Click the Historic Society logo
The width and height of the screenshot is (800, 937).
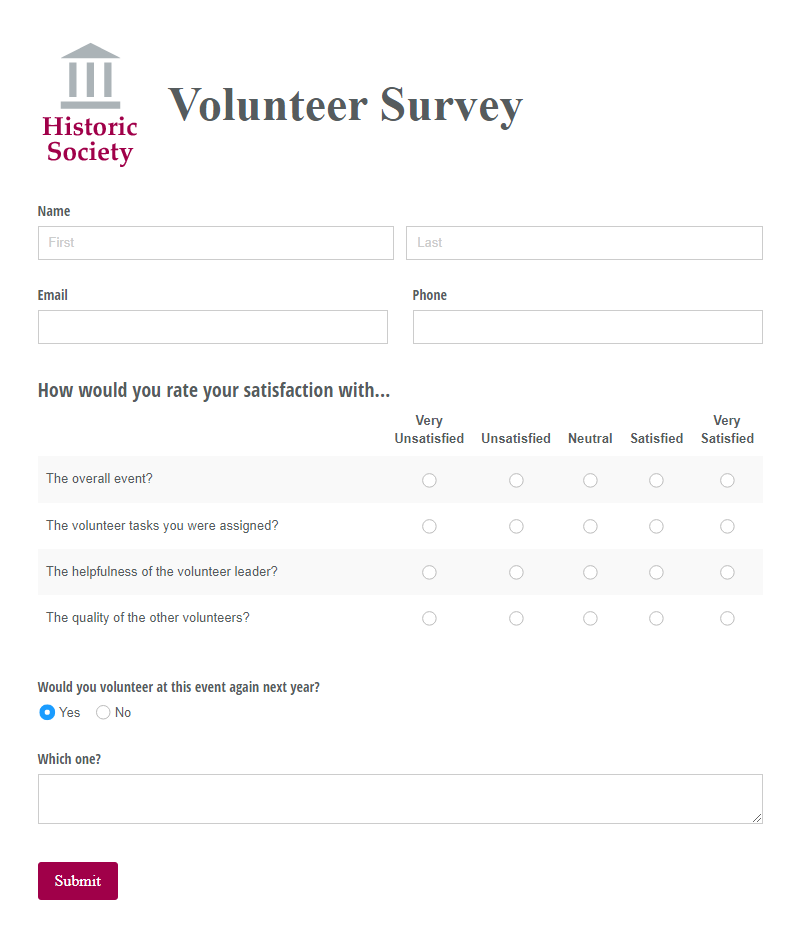pos(90,105)
